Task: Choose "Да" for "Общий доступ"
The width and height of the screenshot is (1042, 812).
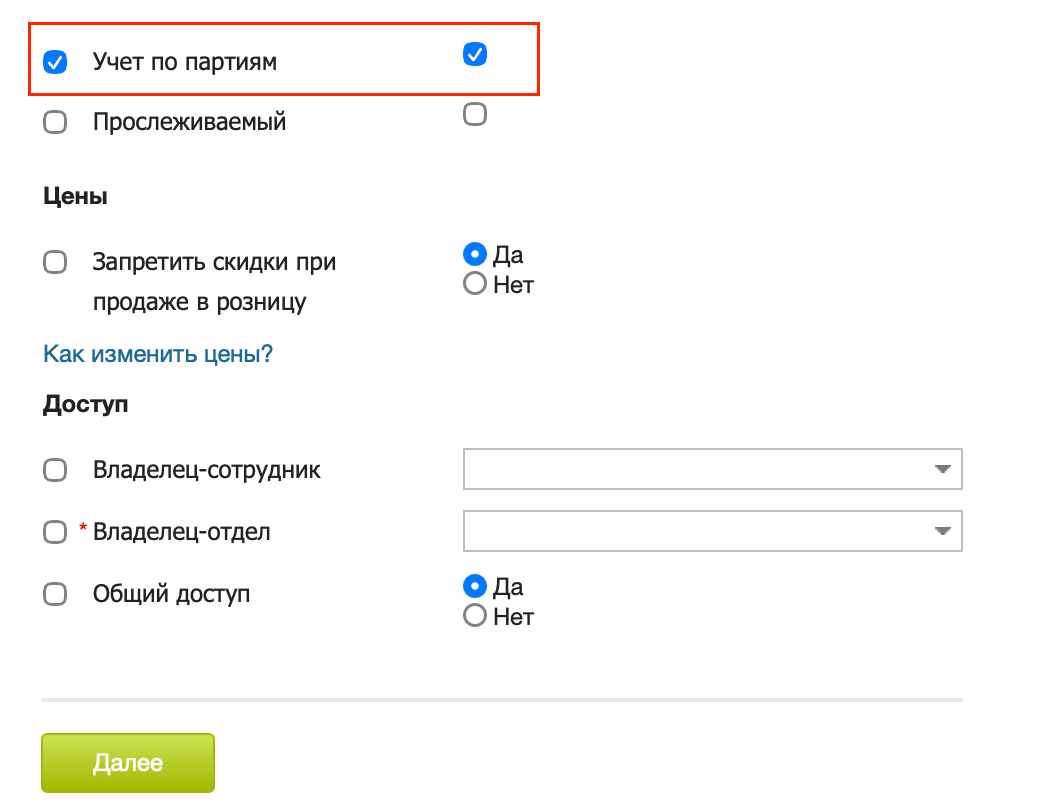Action: tap(474, 586)
